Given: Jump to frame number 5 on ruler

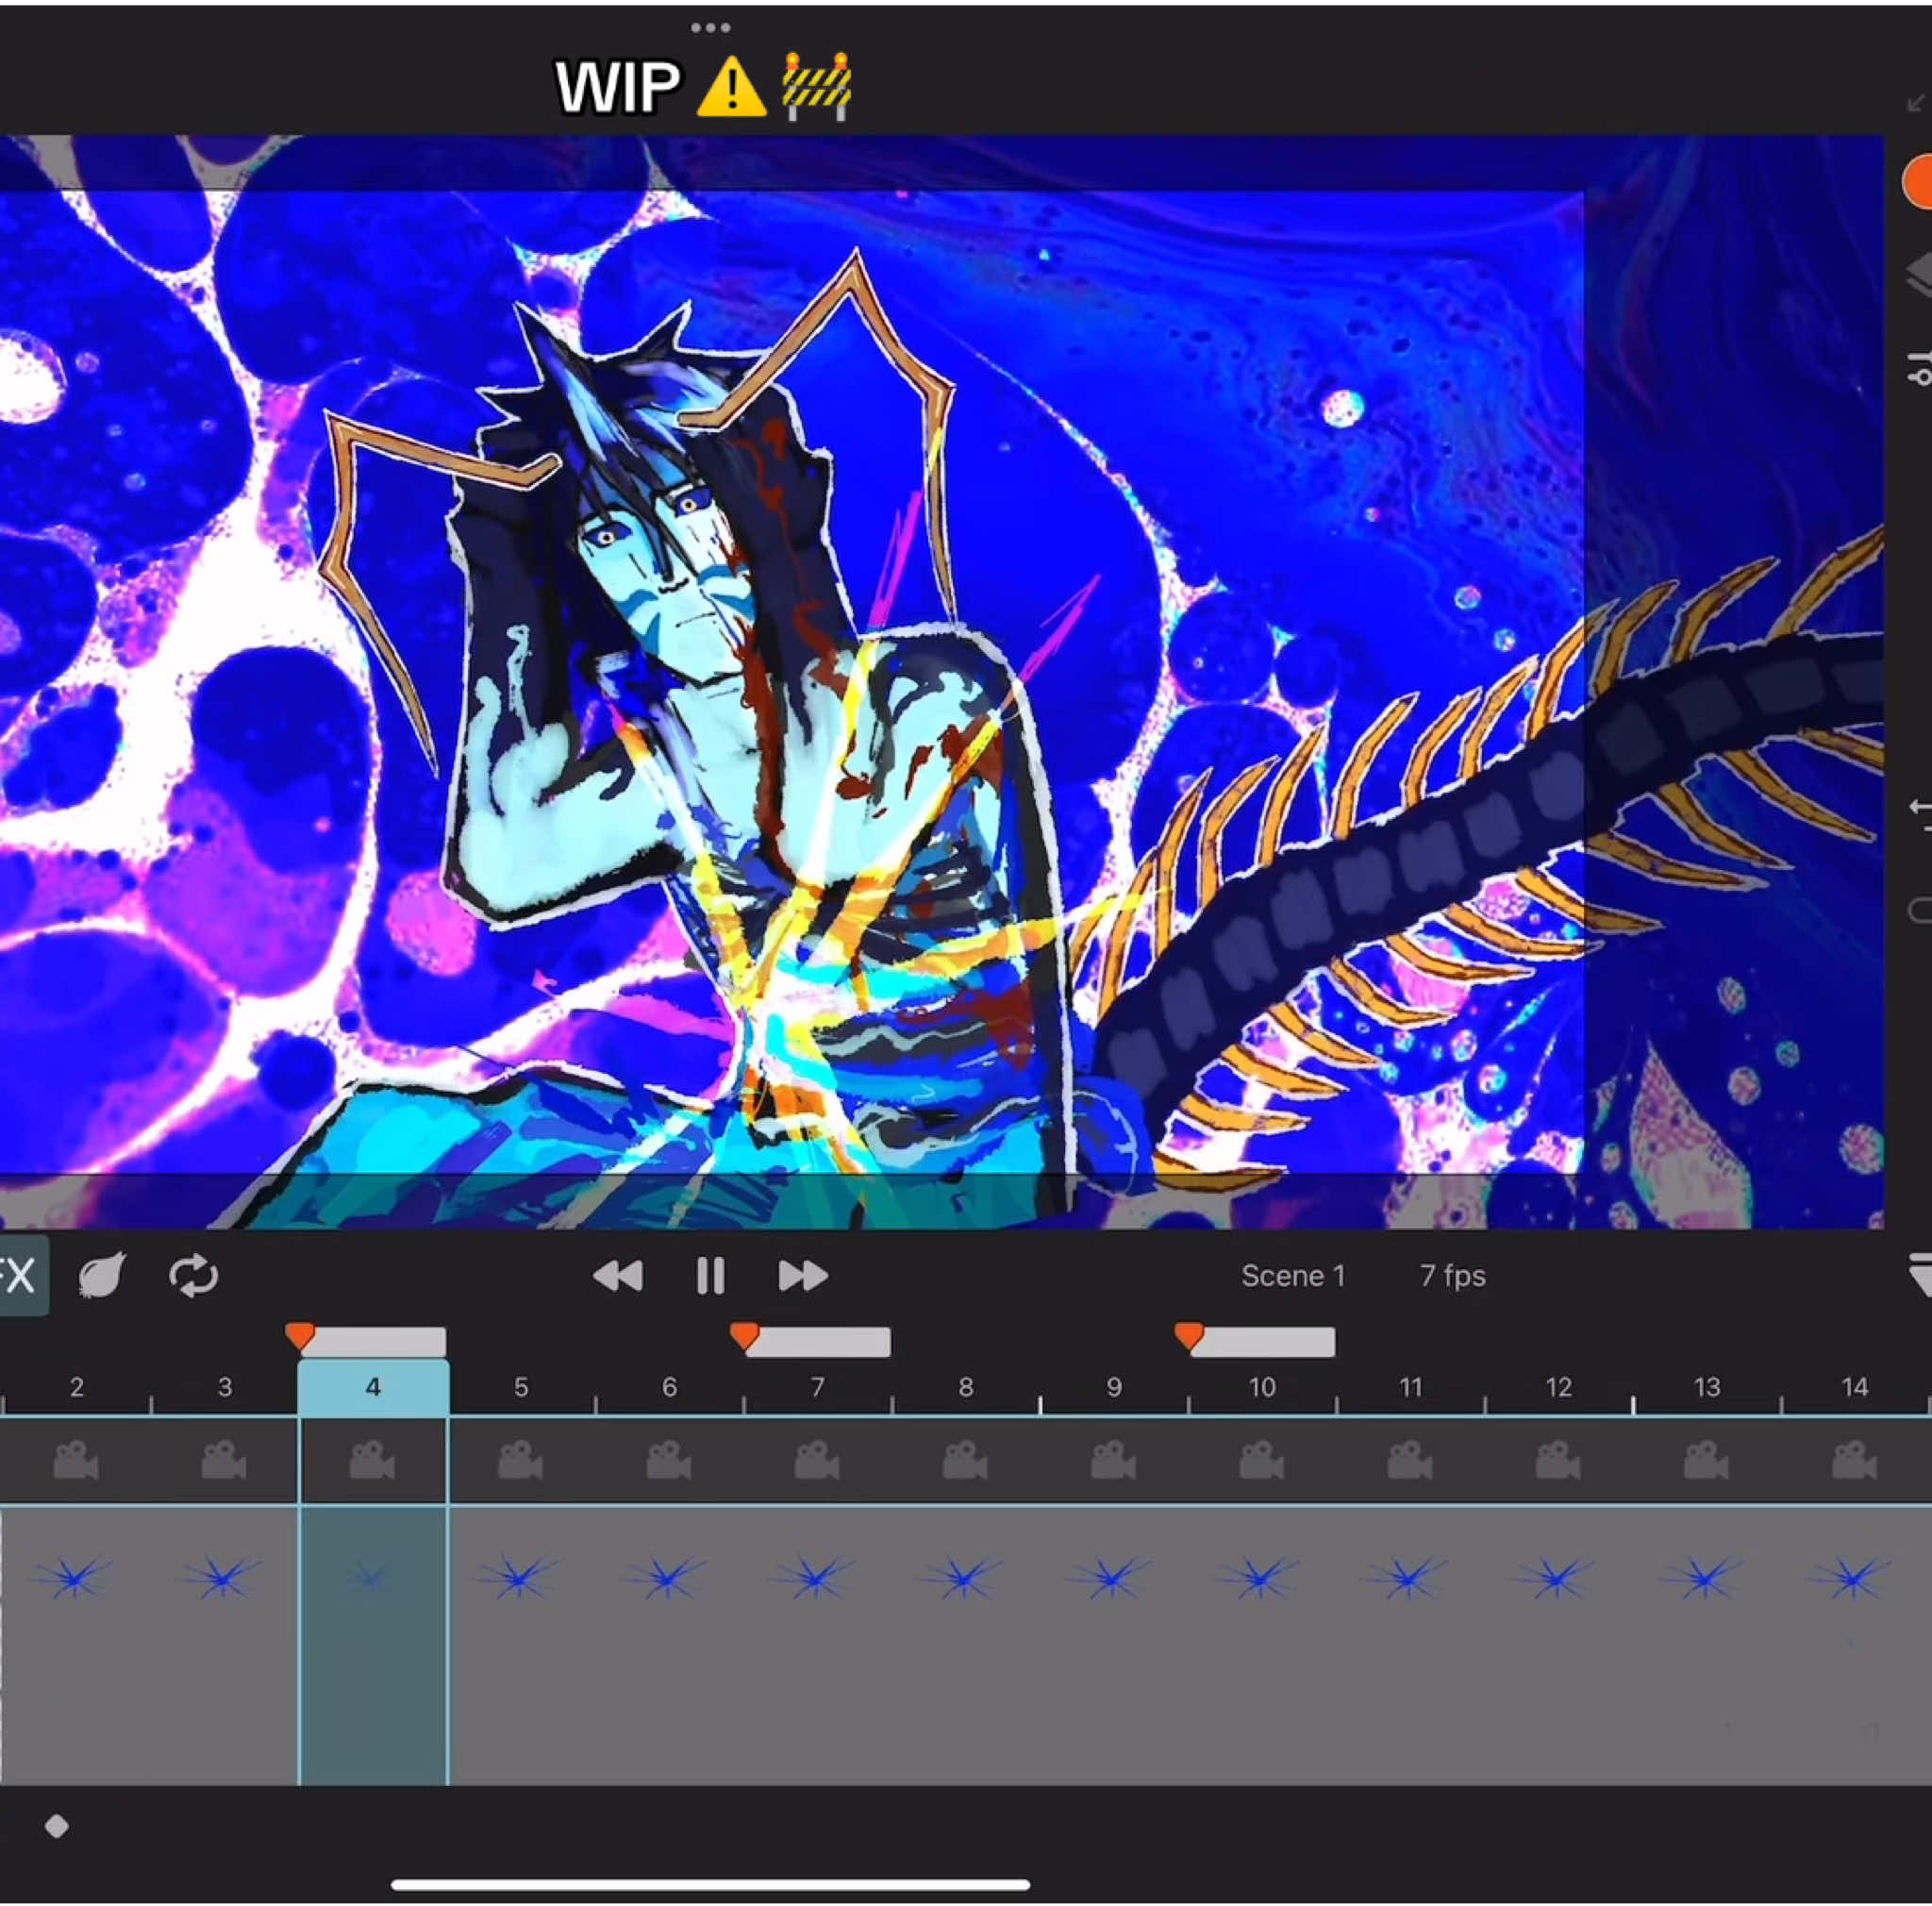Looking at the screenshot, I should click(x=521, y=1387).
